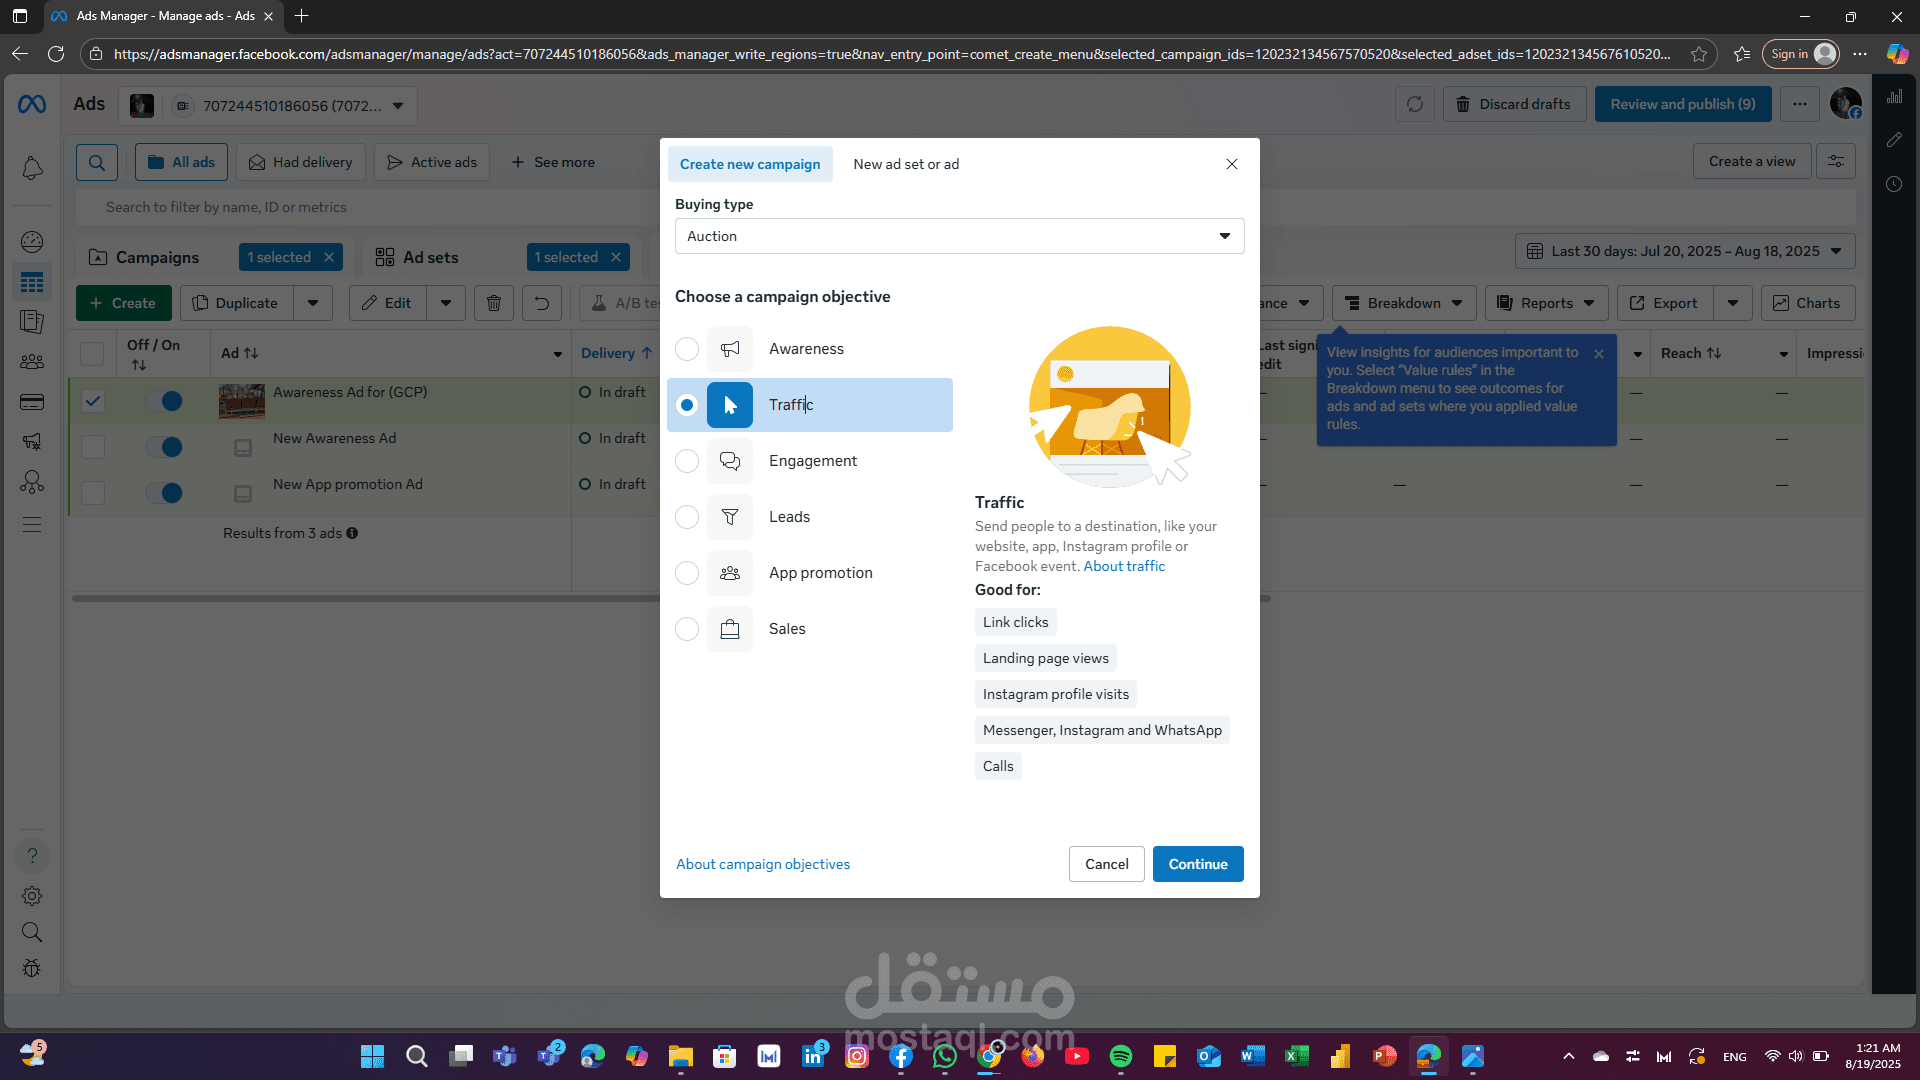This screenshot has height=1080, width=1920.
Task: Clear Campaigns 1 selected filter
Action: coord(329,257)
